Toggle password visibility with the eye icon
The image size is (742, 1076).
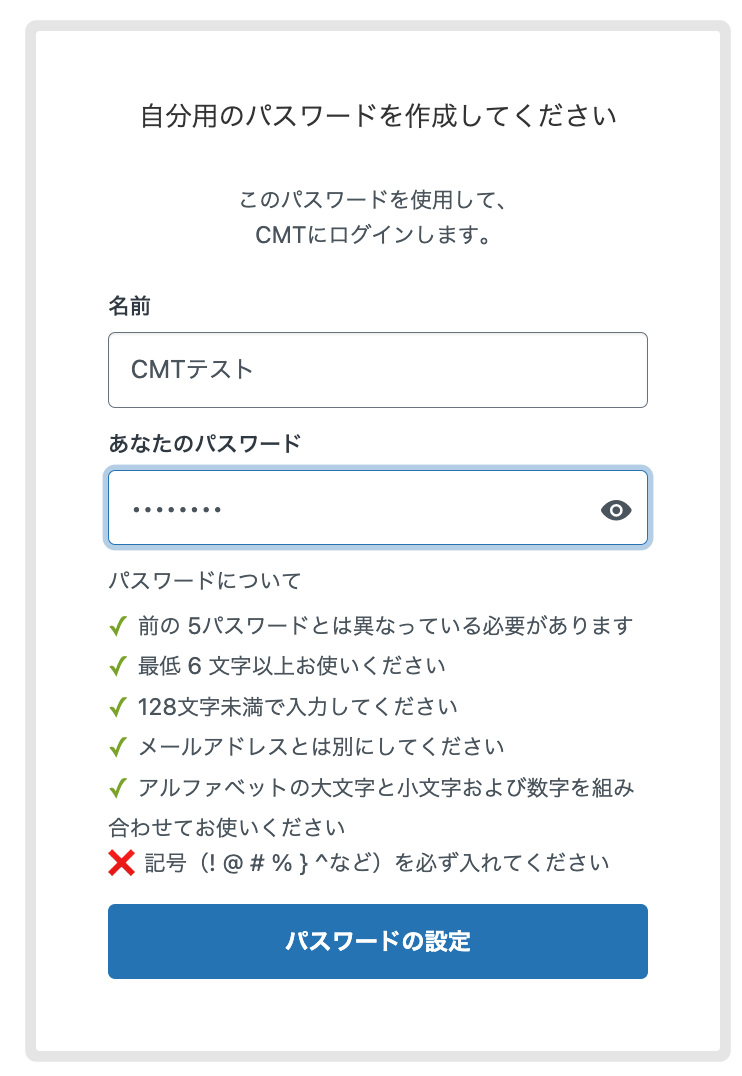point(616,510)
